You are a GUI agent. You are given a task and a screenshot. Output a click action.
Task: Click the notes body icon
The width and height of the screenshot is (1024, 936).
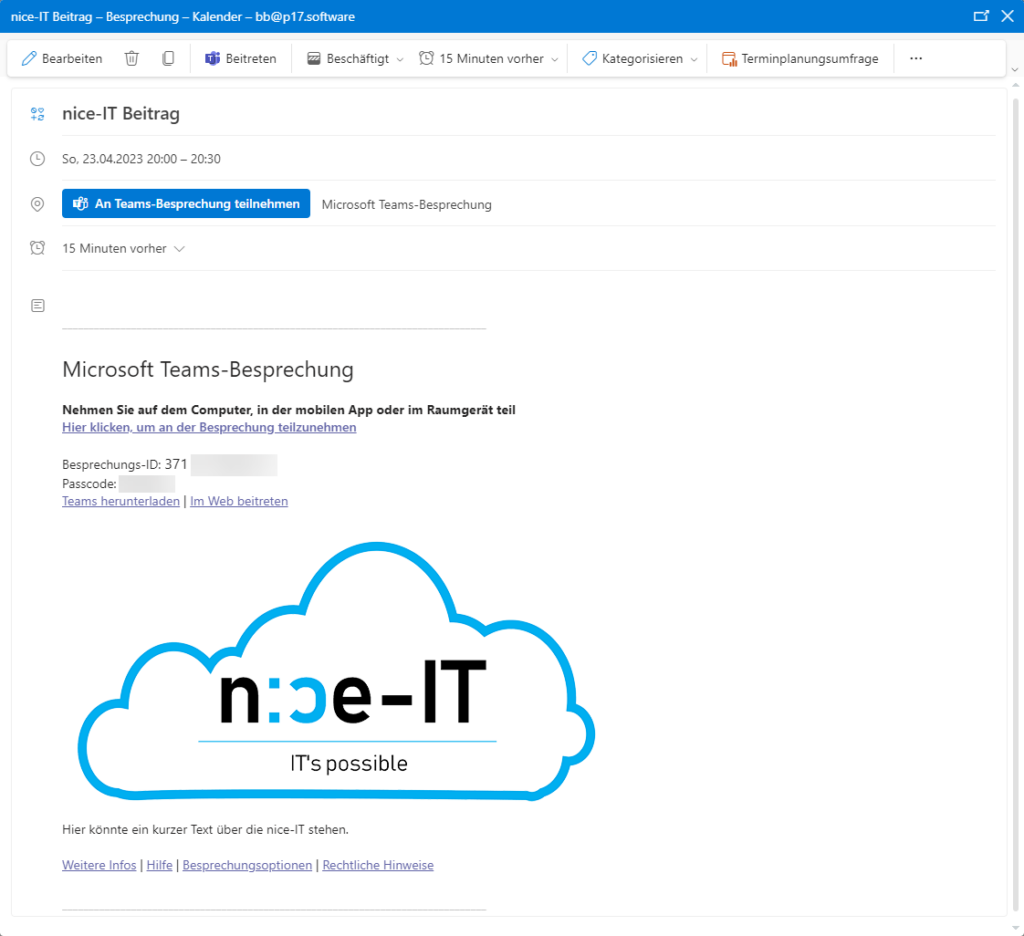pyautogui.click(x=38, y=306)
